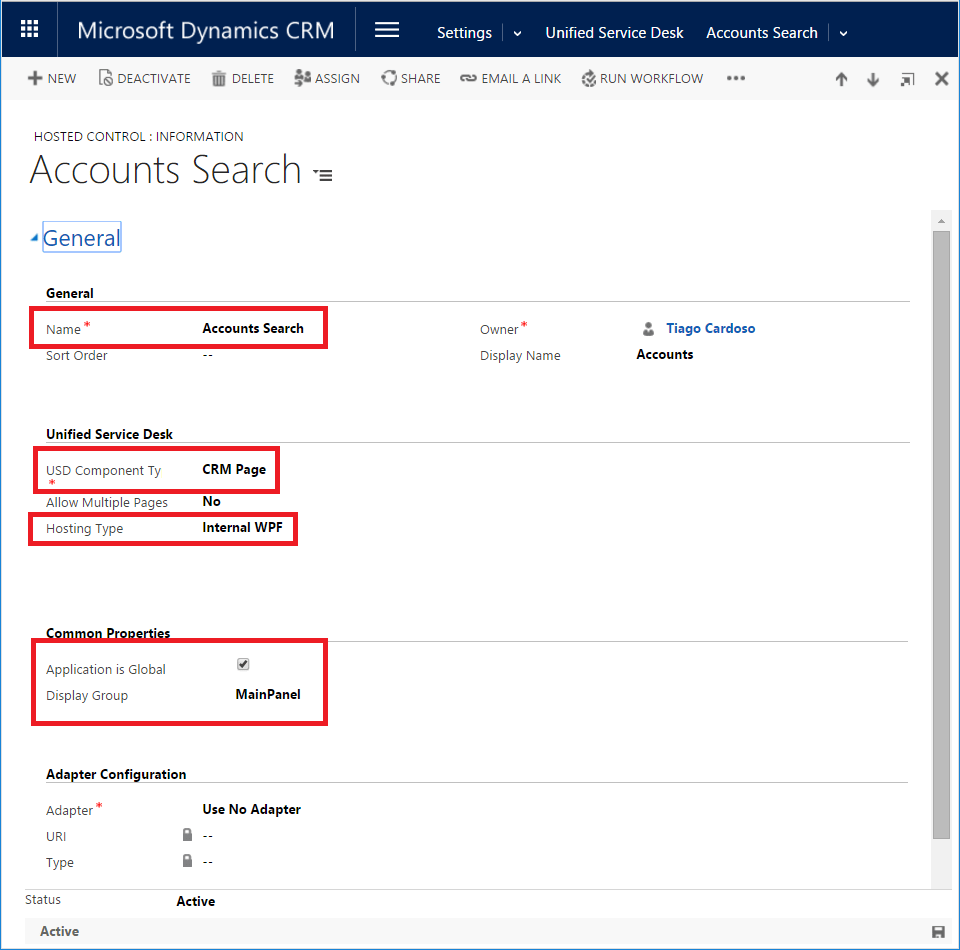
Task: Click the lock icon beside the Type field
Action: (187, 861)
